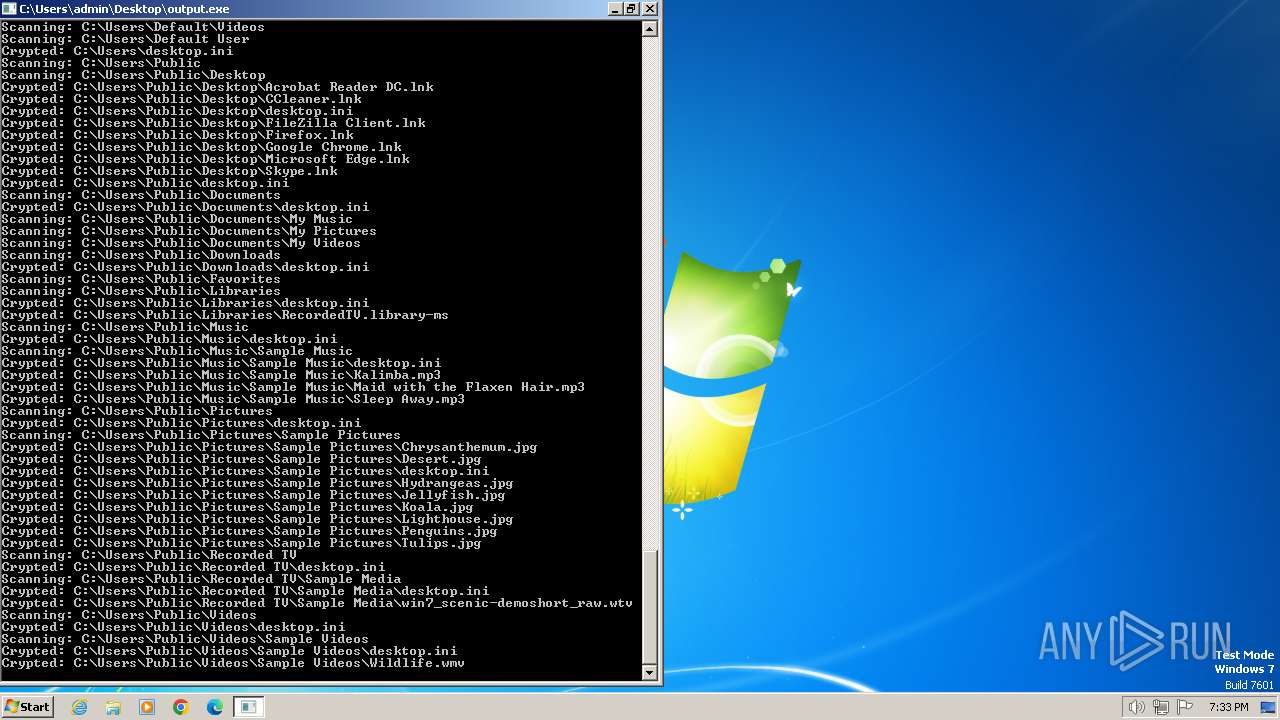
Task: Click 'Scanning: C:\Users\Public\Videos\Sample Videos' line
Action: (185, 639)
